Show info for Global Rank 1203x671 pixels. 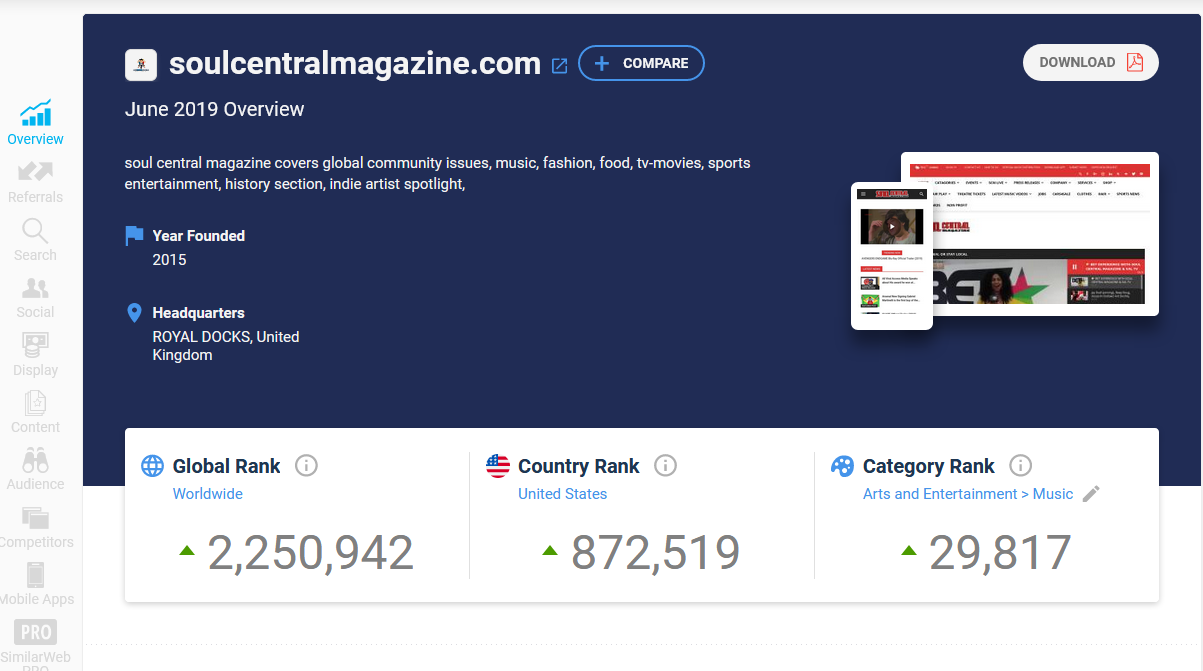306,466
